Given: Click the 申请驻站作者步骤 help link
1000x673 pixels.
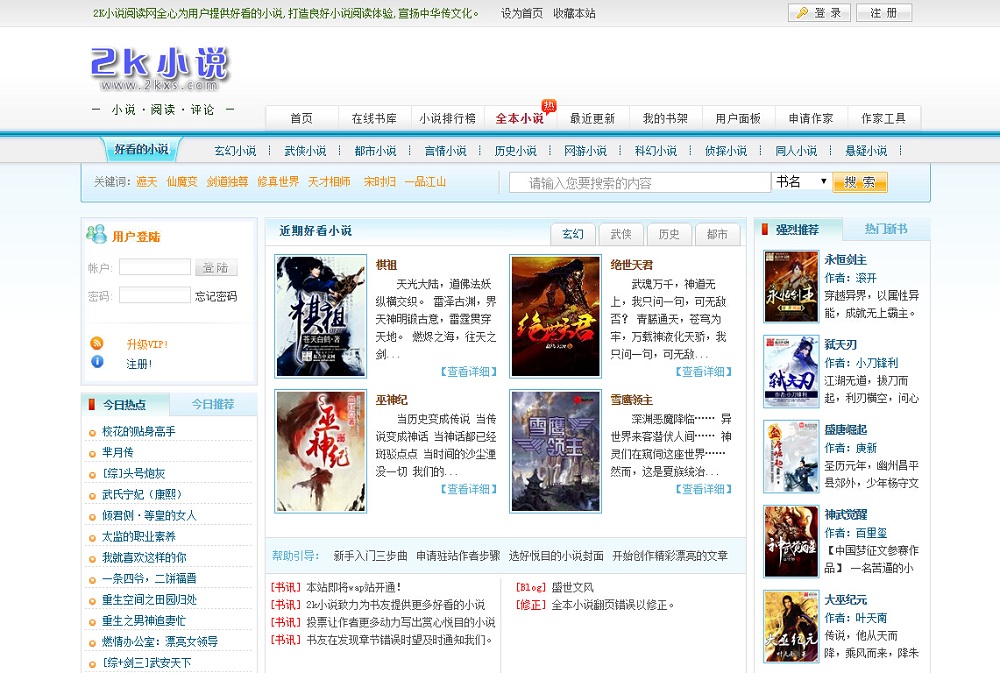Looking at the screenshot, I should pyautogui.click(x=458, y=556).
